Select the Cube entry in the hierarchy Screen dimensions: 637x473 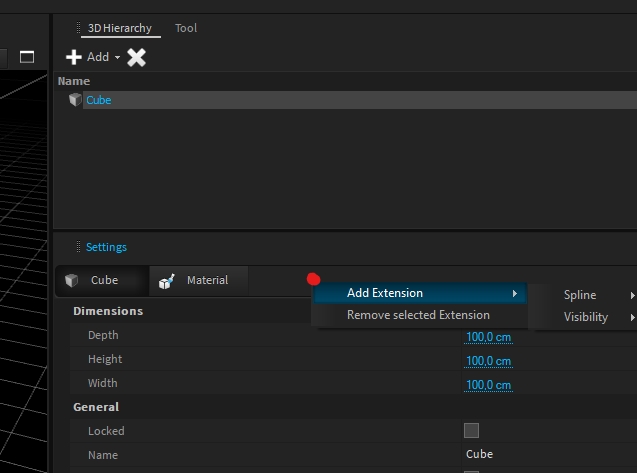tap(98, 100)
